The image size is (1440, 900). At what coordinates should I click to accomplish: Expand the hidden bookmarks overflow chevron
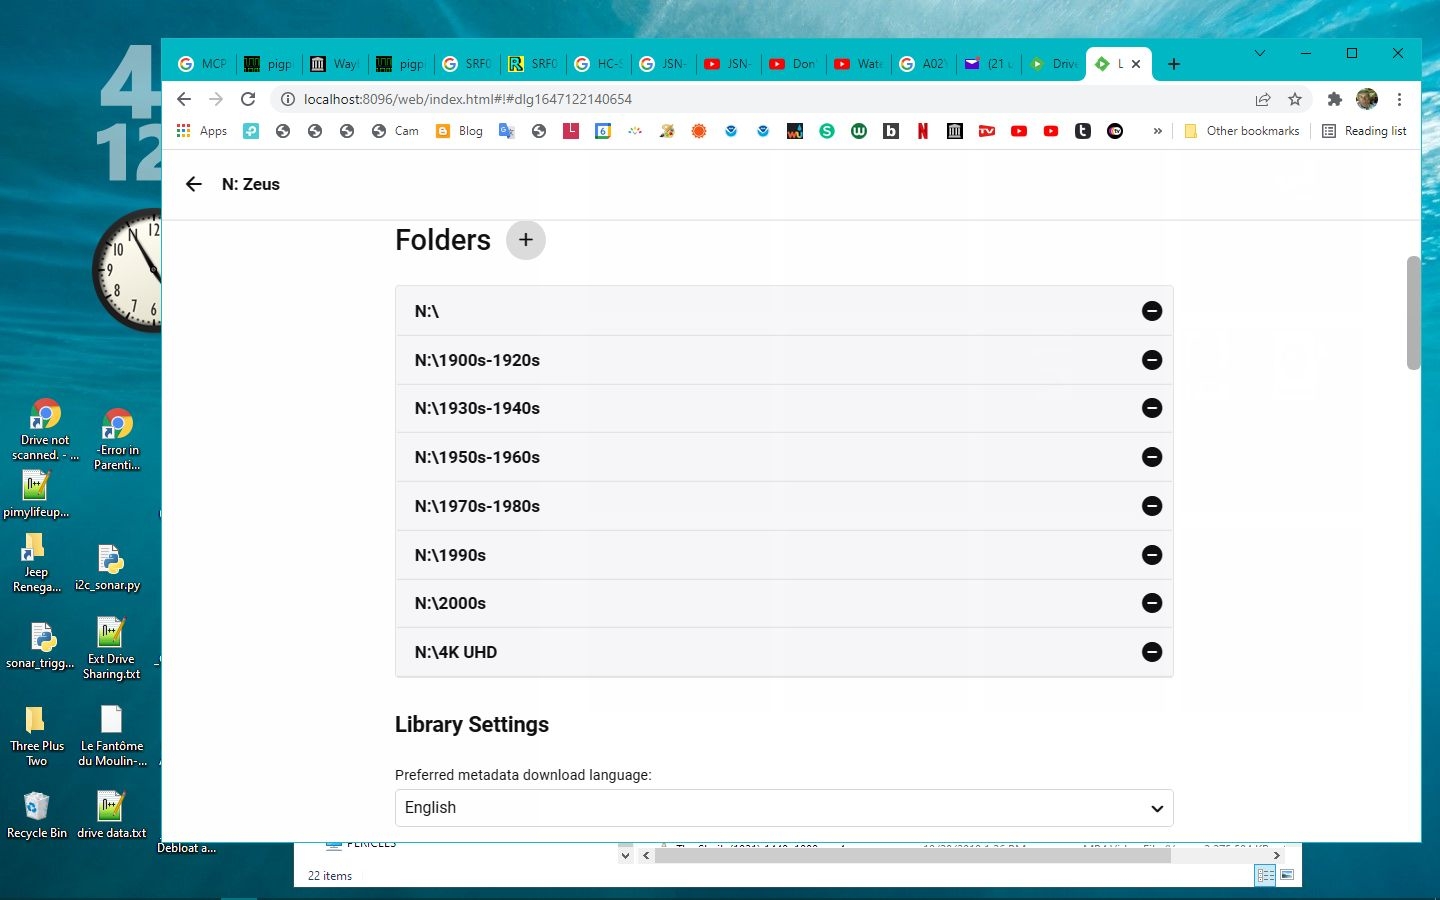click(x=1157, y=131)
